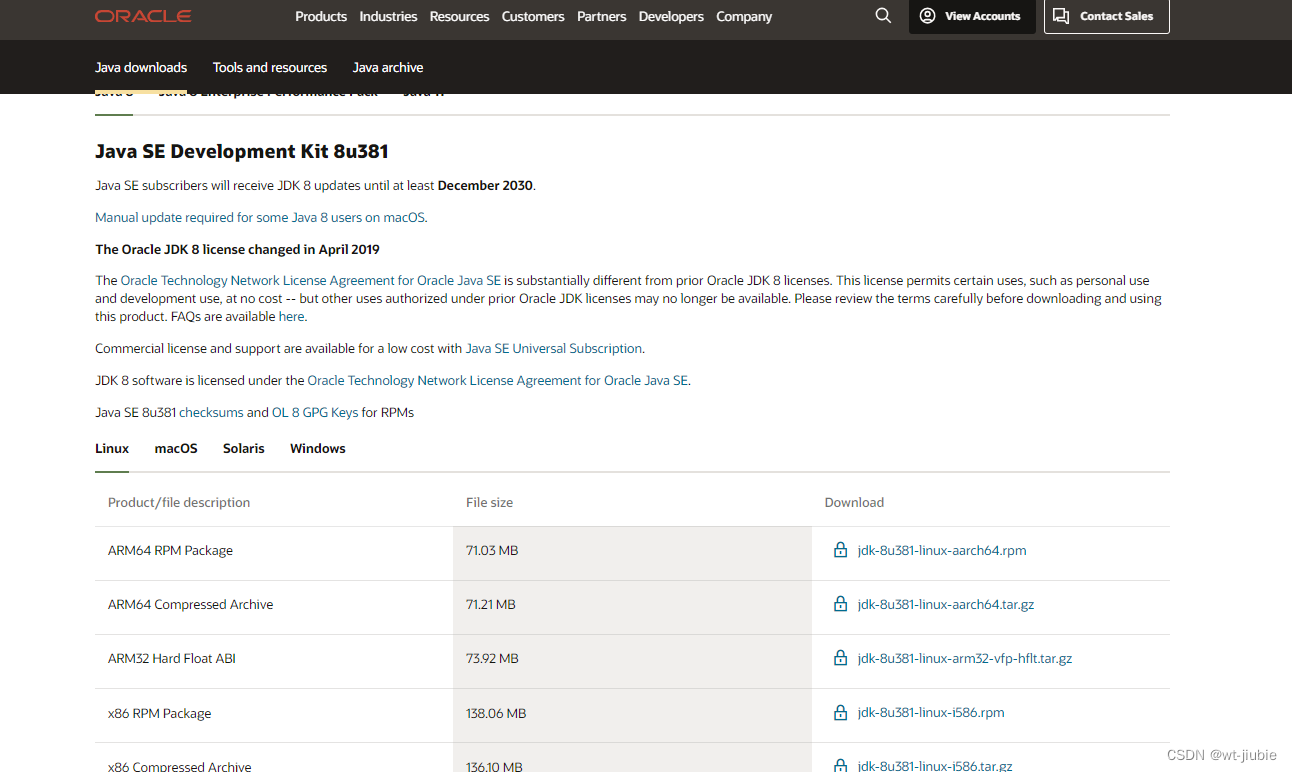Viewport: 1292px width, 772px height.
Task: Click the chat icon in Contact Sales
Action: (x=1062, y=16)
